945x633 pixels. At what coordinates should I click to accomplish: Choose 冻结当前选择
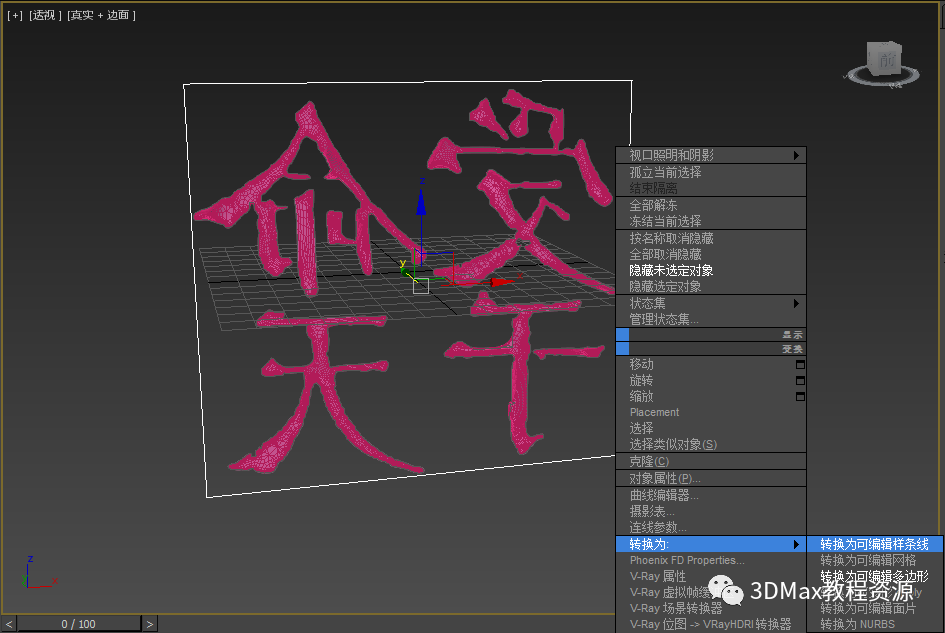click(x=665, y=221)
